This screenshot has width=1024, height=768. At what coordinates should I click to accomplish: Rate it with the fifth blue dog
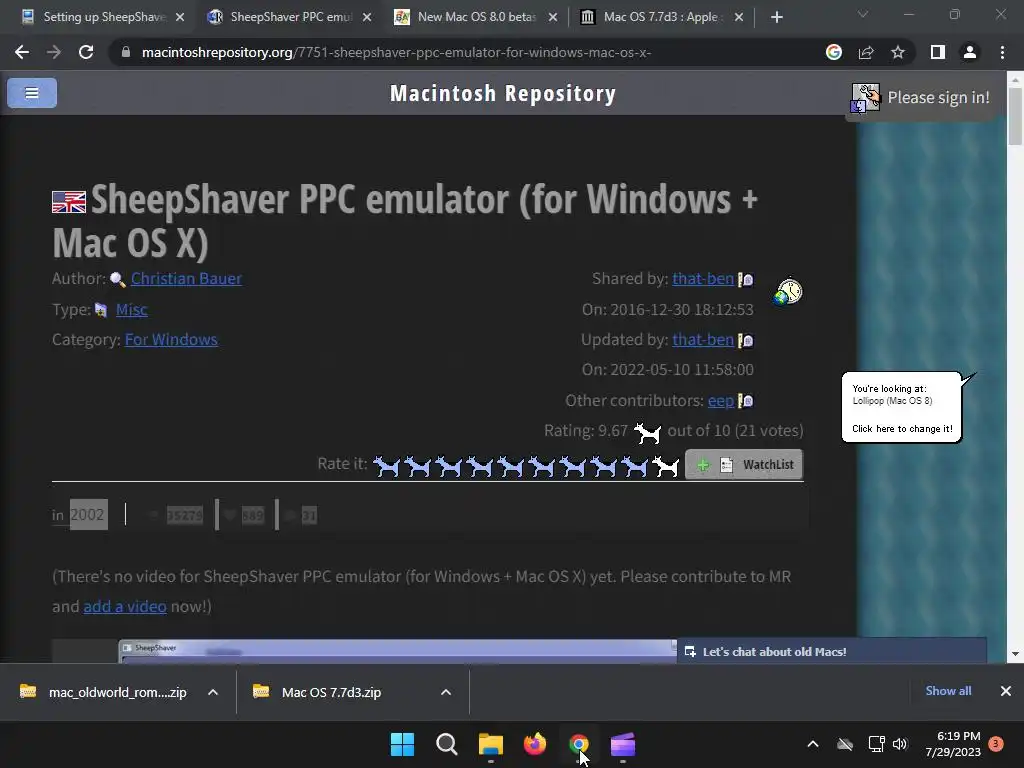[x=510, y=466]
